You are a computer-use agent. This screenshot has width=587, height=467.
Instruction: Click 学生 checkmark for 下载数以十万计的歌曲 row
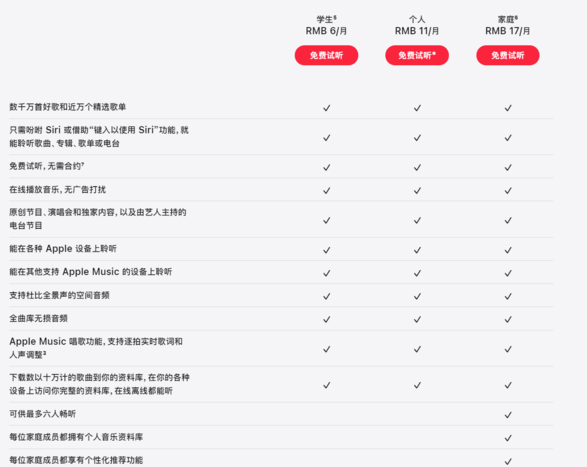click(x=326, y=385)
